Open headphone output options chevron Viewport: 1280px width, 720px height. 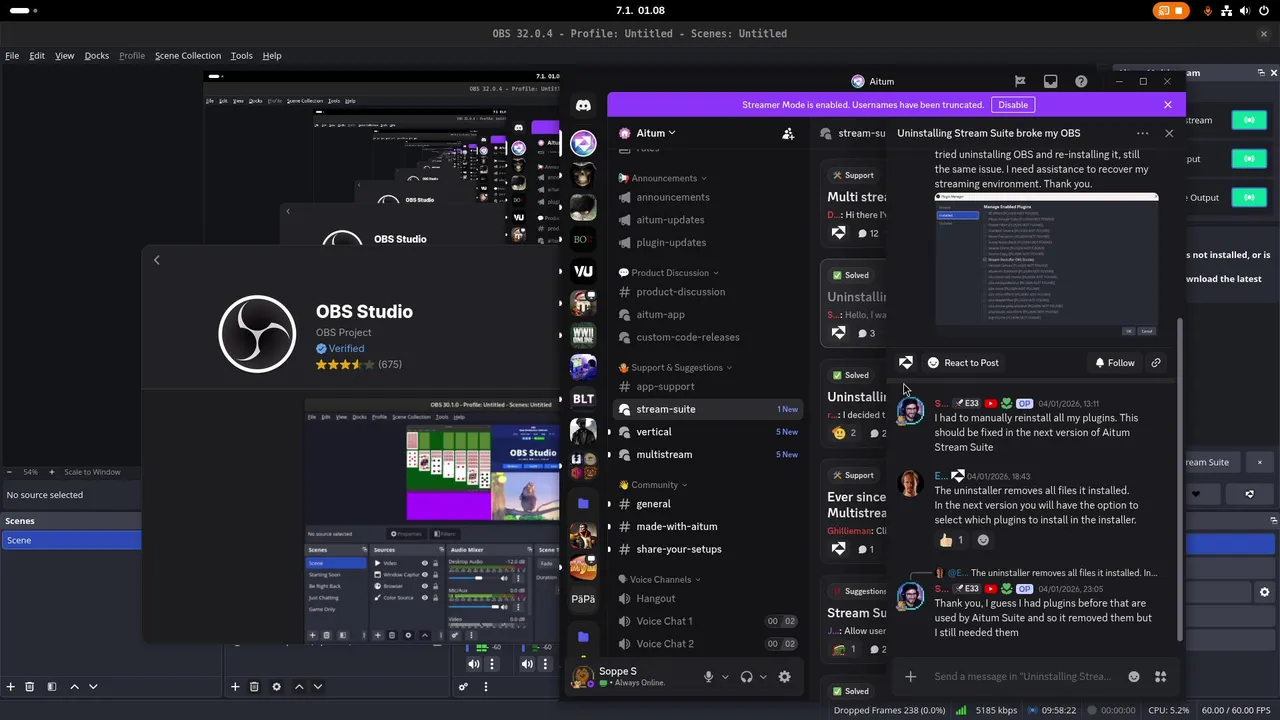point(763,677)
